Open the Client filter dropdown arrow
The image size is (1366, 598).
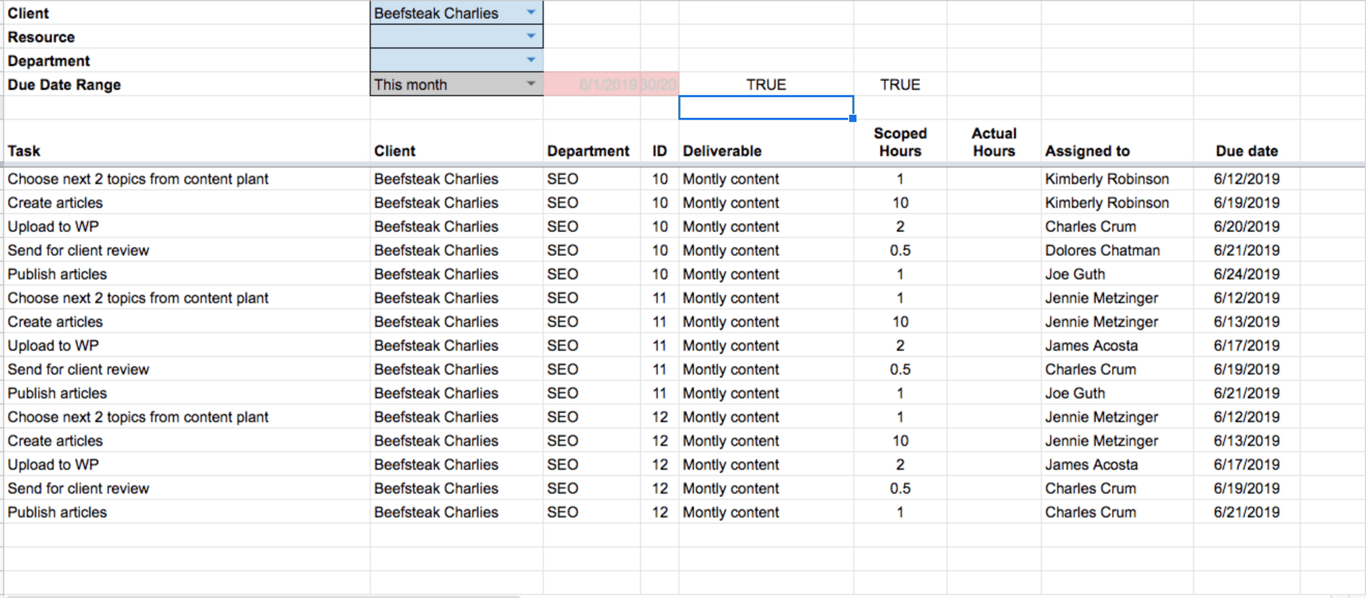531,13
